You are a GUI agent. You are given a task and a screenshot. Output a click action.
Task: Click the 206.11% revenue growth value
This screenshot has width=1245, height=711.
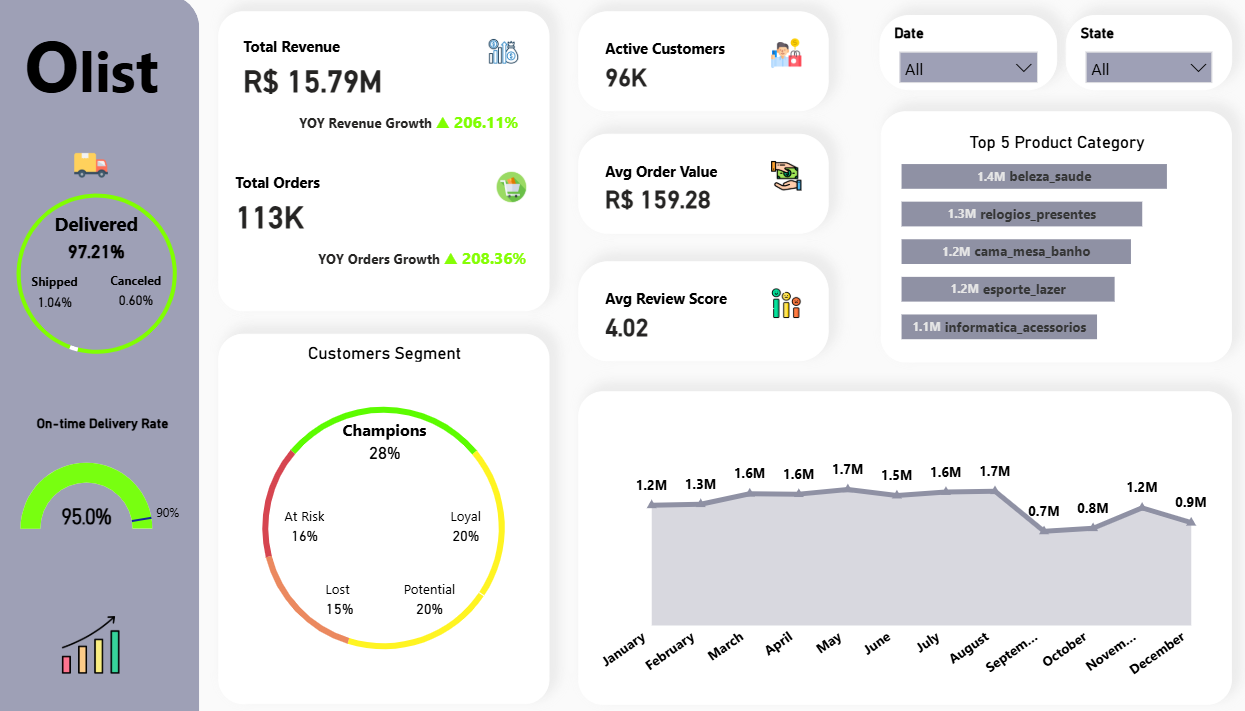[x=485, y=123]
